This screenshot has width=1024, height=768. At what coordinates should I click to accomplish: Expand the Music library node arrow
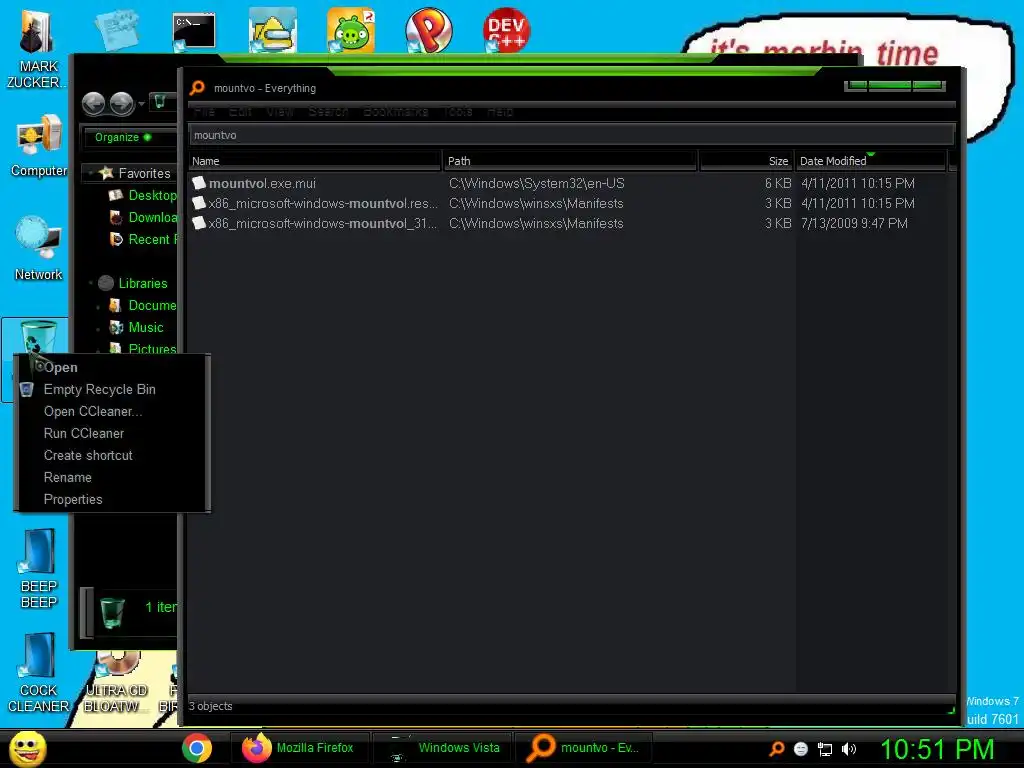[98, 327]
